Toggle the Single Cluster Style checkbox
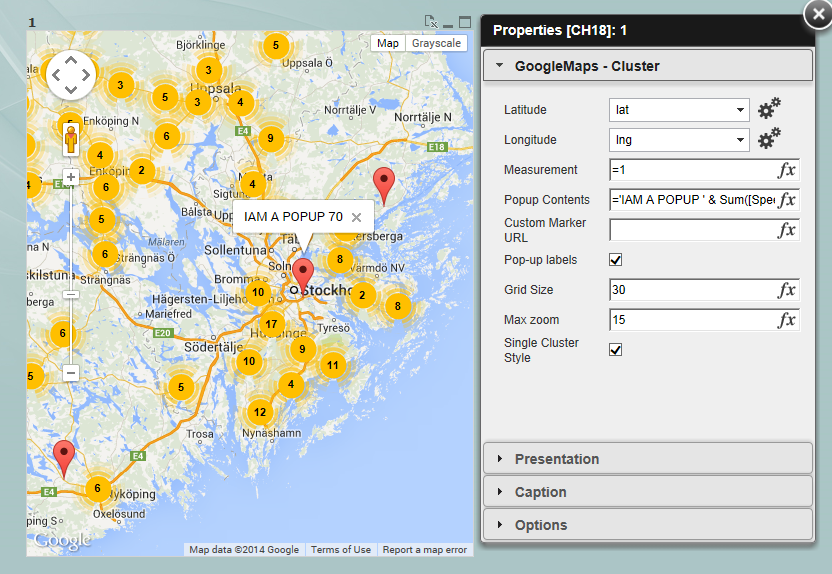The width and height of the screenshot is (832, 574). 616,350
